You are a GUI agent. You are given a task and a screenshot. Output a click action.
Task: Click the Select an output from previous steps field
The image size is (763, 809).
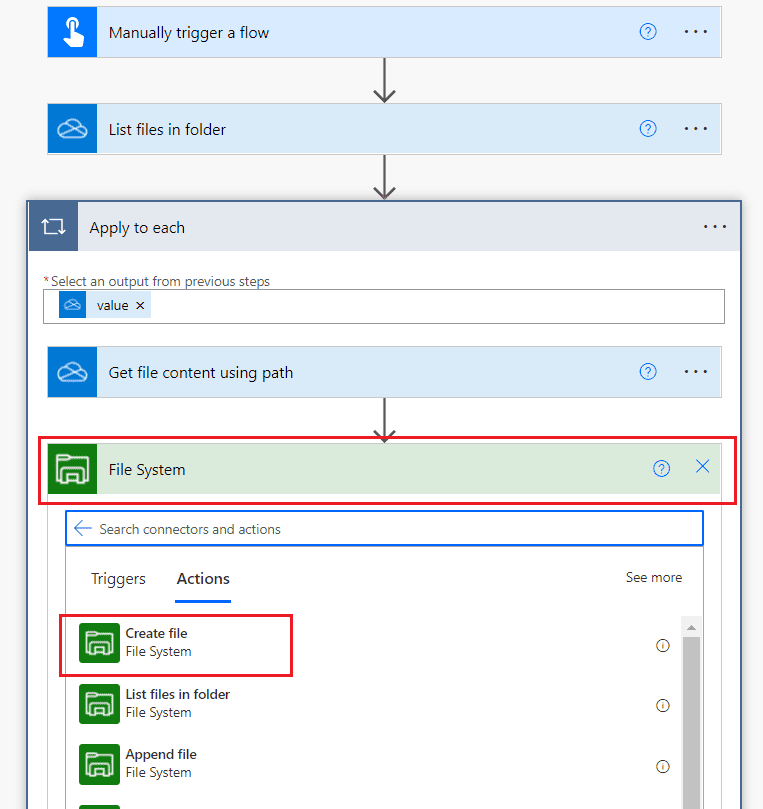(x=384, y=306)
